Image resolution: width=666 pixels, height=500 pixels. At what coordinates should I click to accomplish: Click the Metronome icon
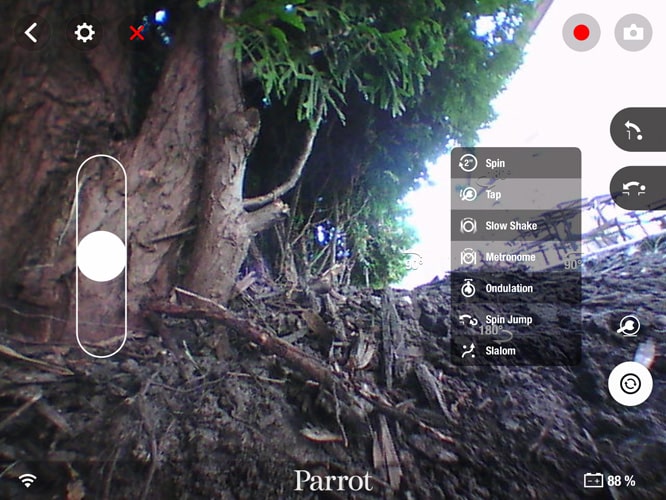(x=468, y=257)
